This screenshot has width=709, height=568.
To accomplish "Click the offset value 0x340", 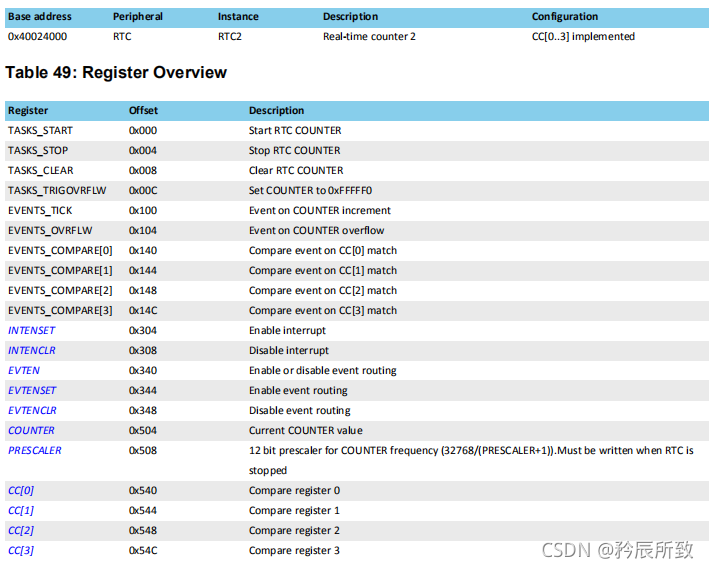I will [143, 370].
